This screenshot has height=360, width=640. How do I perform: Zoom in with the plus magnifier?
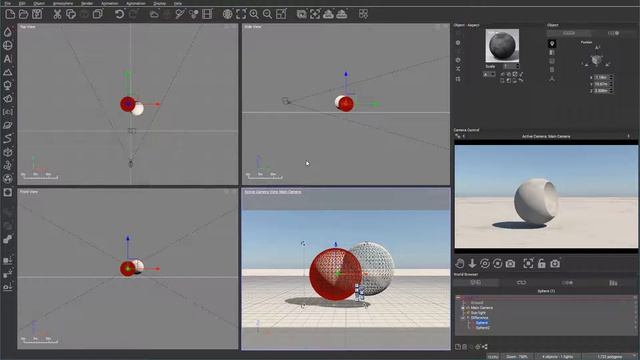click(x=254, y=14)
